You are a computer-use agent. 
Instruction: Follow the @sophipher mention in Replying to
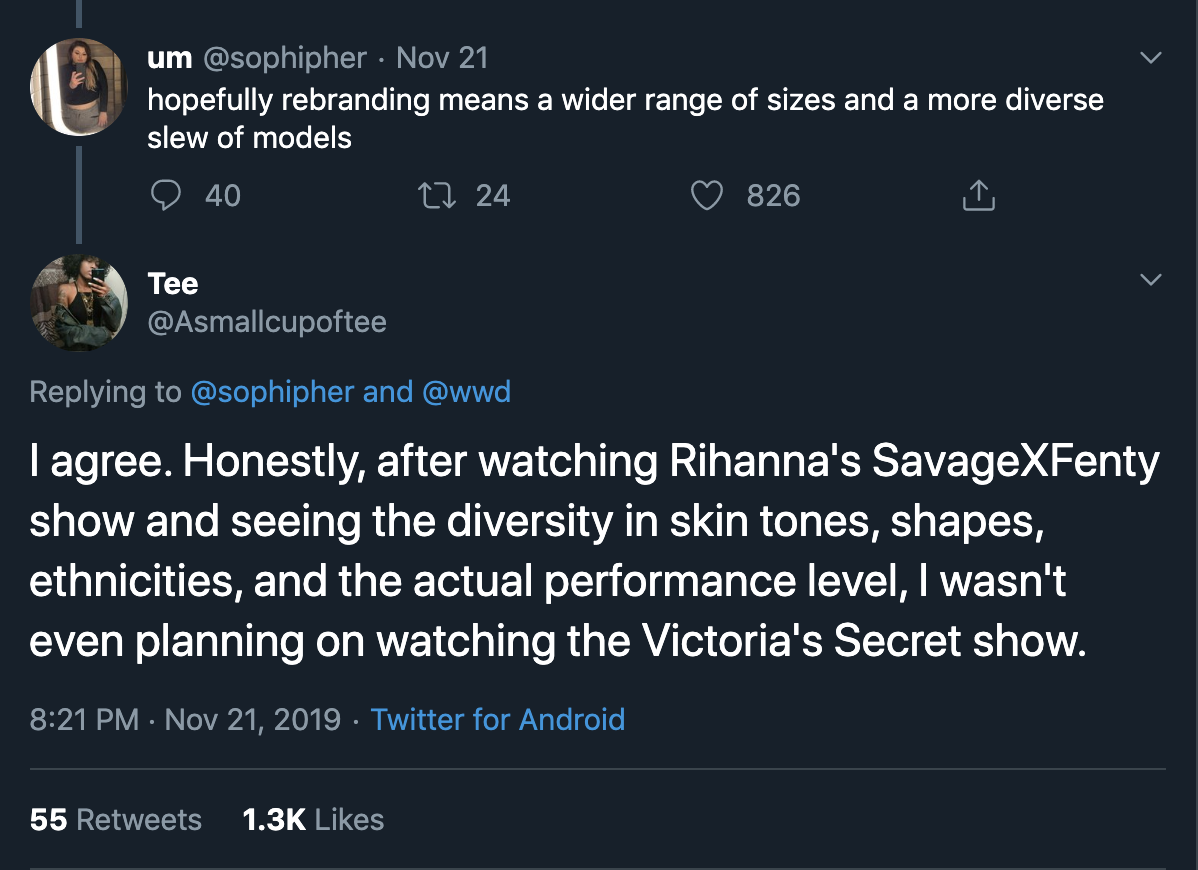(x=272, y=391)
